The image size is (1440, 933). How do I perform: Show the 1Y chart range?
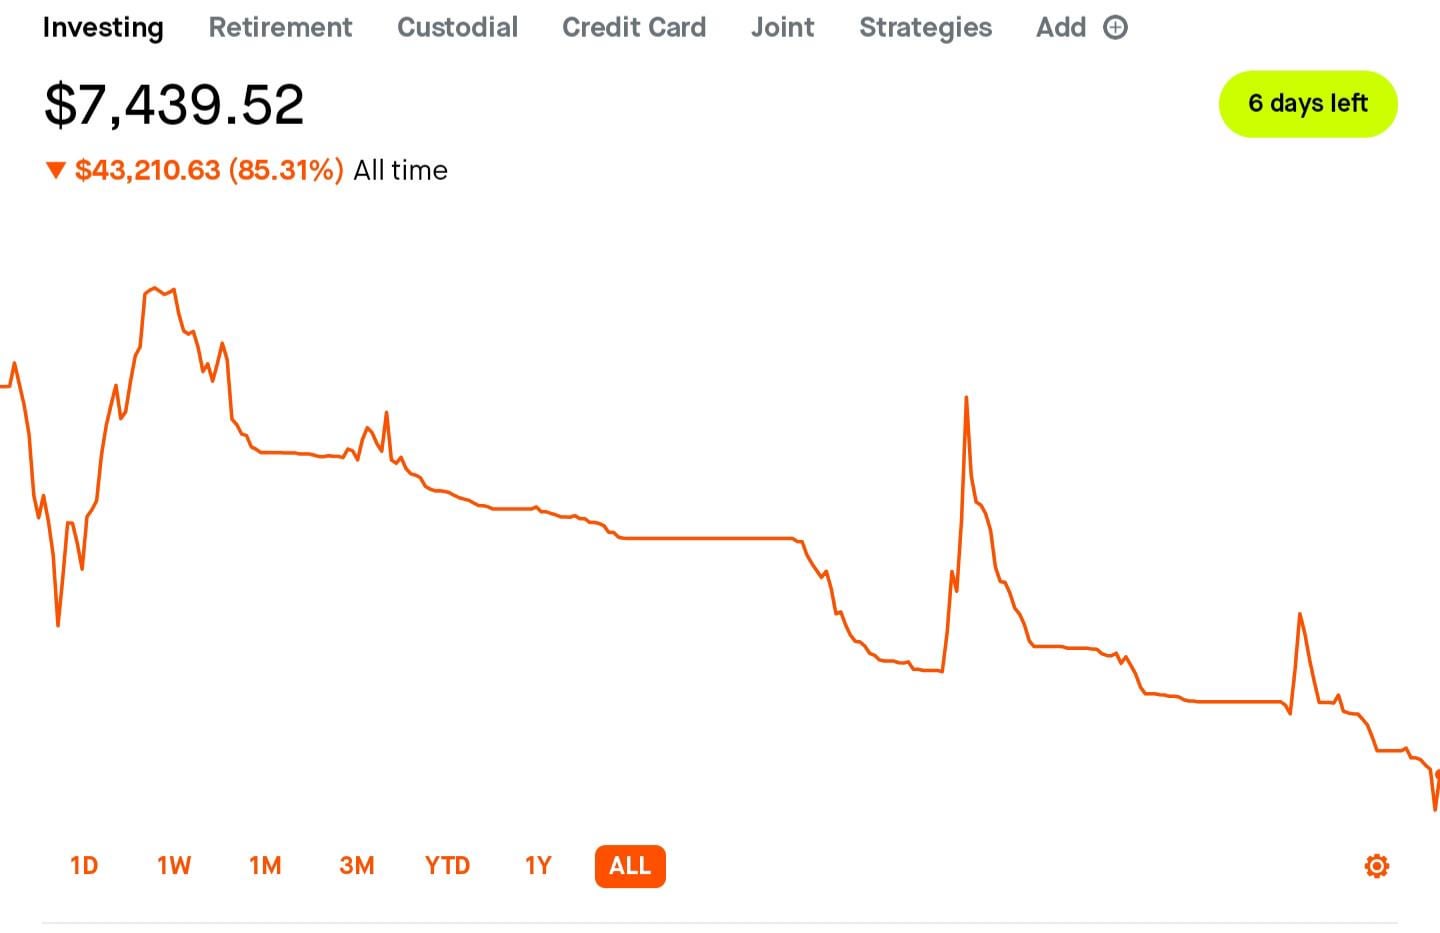538,866
